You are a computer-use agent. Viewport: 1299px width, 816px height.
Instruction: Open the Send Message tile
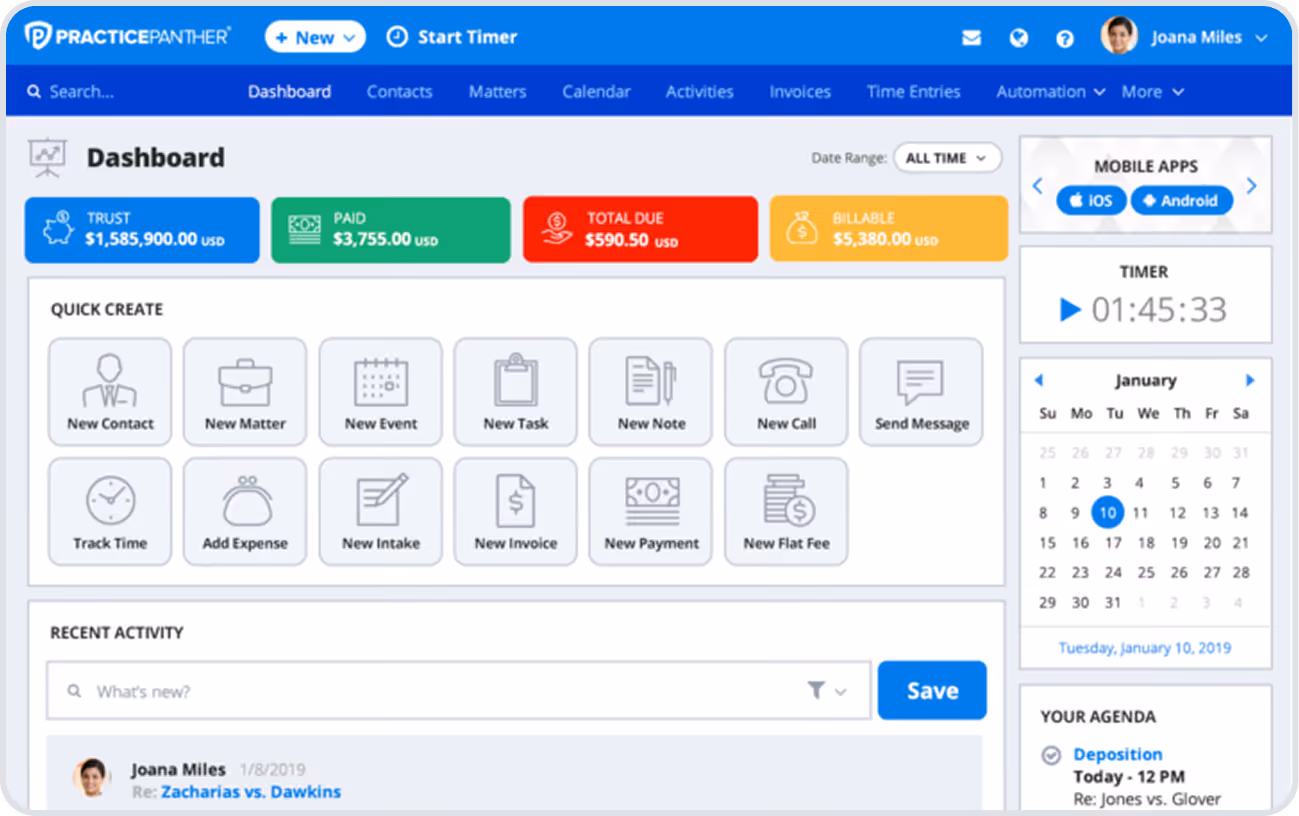click(x=921, y=392)
